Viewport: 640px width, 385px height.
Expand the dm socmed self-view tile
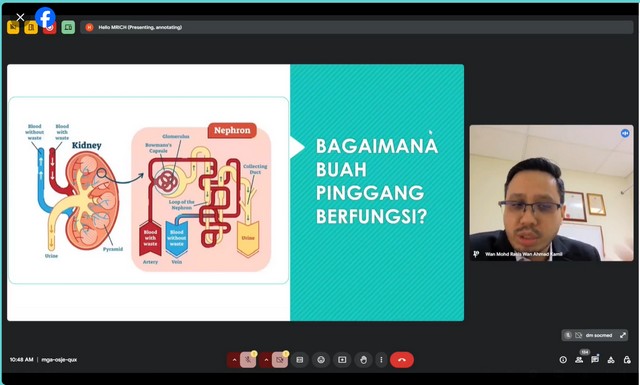(623, 335)
